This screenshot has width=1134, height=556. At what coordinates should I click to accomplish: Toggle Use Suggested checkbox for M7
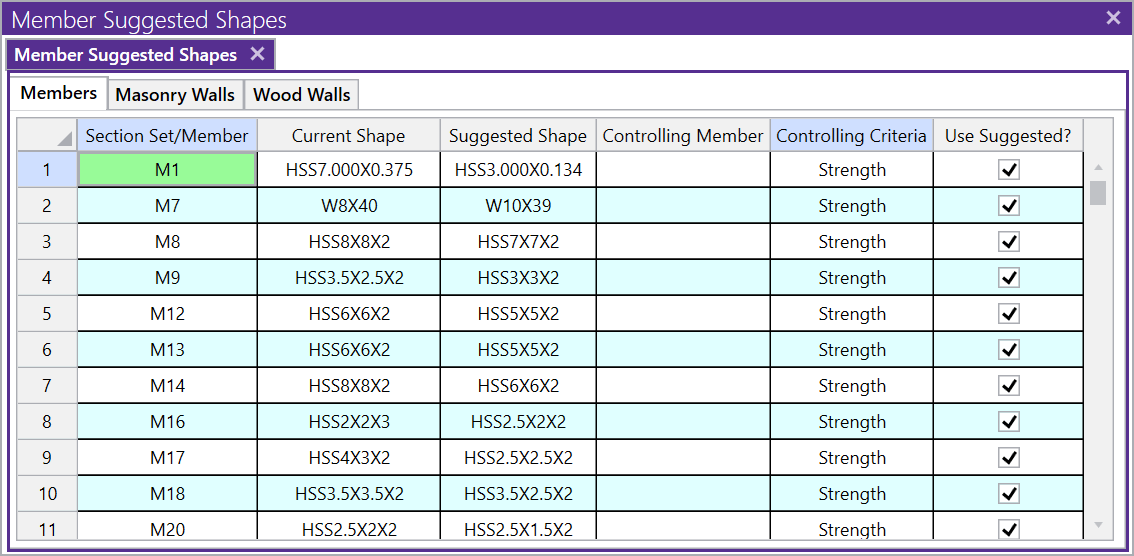pos(1008,206)
